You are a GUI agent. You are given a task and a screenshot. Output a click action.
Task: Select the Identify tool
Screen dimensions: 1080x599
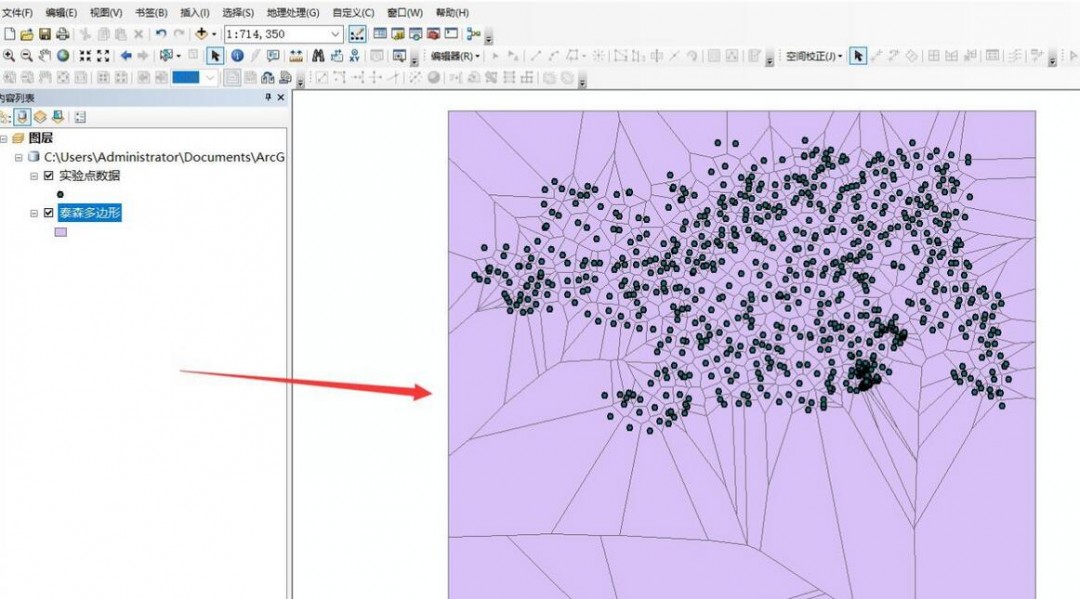[237, 56]
